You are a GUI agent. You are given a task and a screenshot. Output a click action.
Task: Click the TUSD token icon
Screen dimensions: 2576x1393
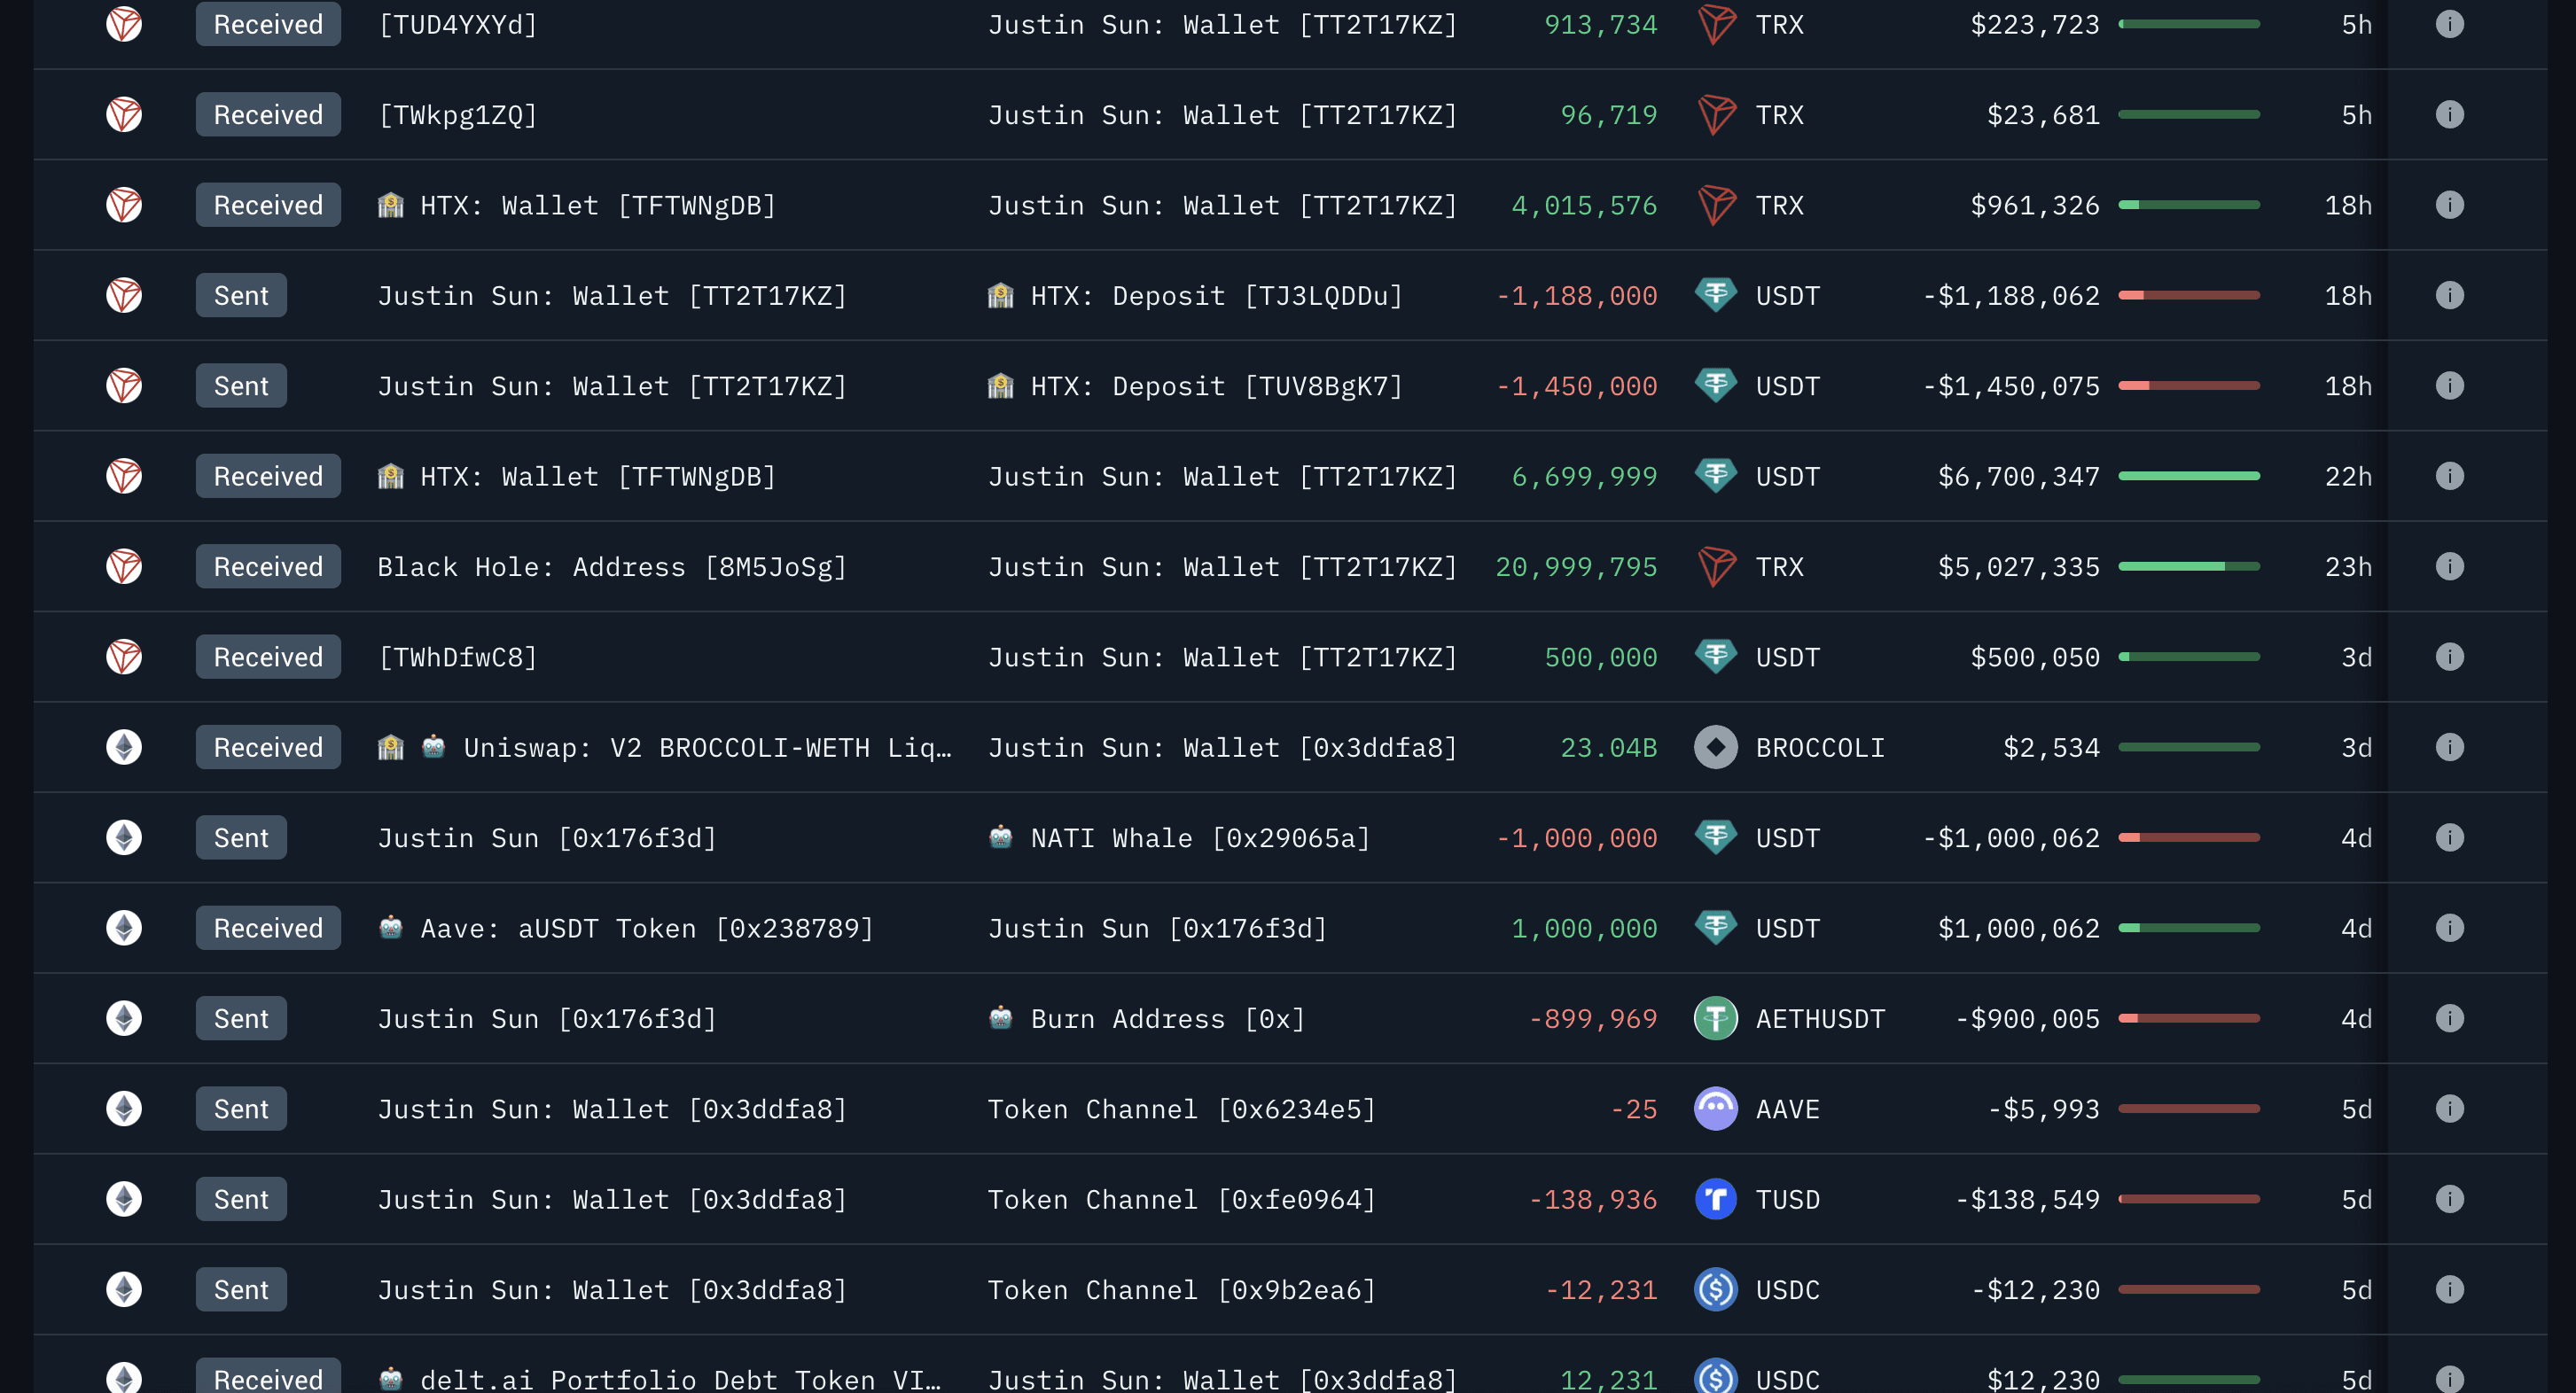(x=1716, y=1199)
